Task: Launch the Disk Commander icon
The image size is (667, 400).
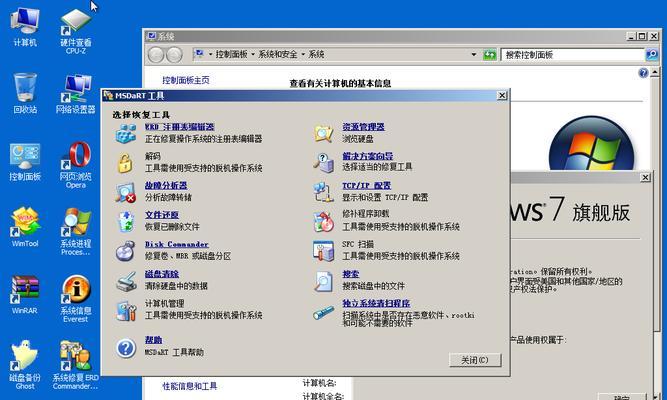Action: click(x=125, y=251)
